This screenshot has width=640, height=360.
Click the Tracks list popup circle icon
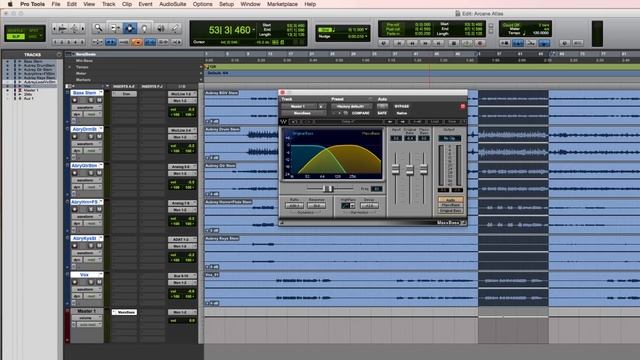59,54
